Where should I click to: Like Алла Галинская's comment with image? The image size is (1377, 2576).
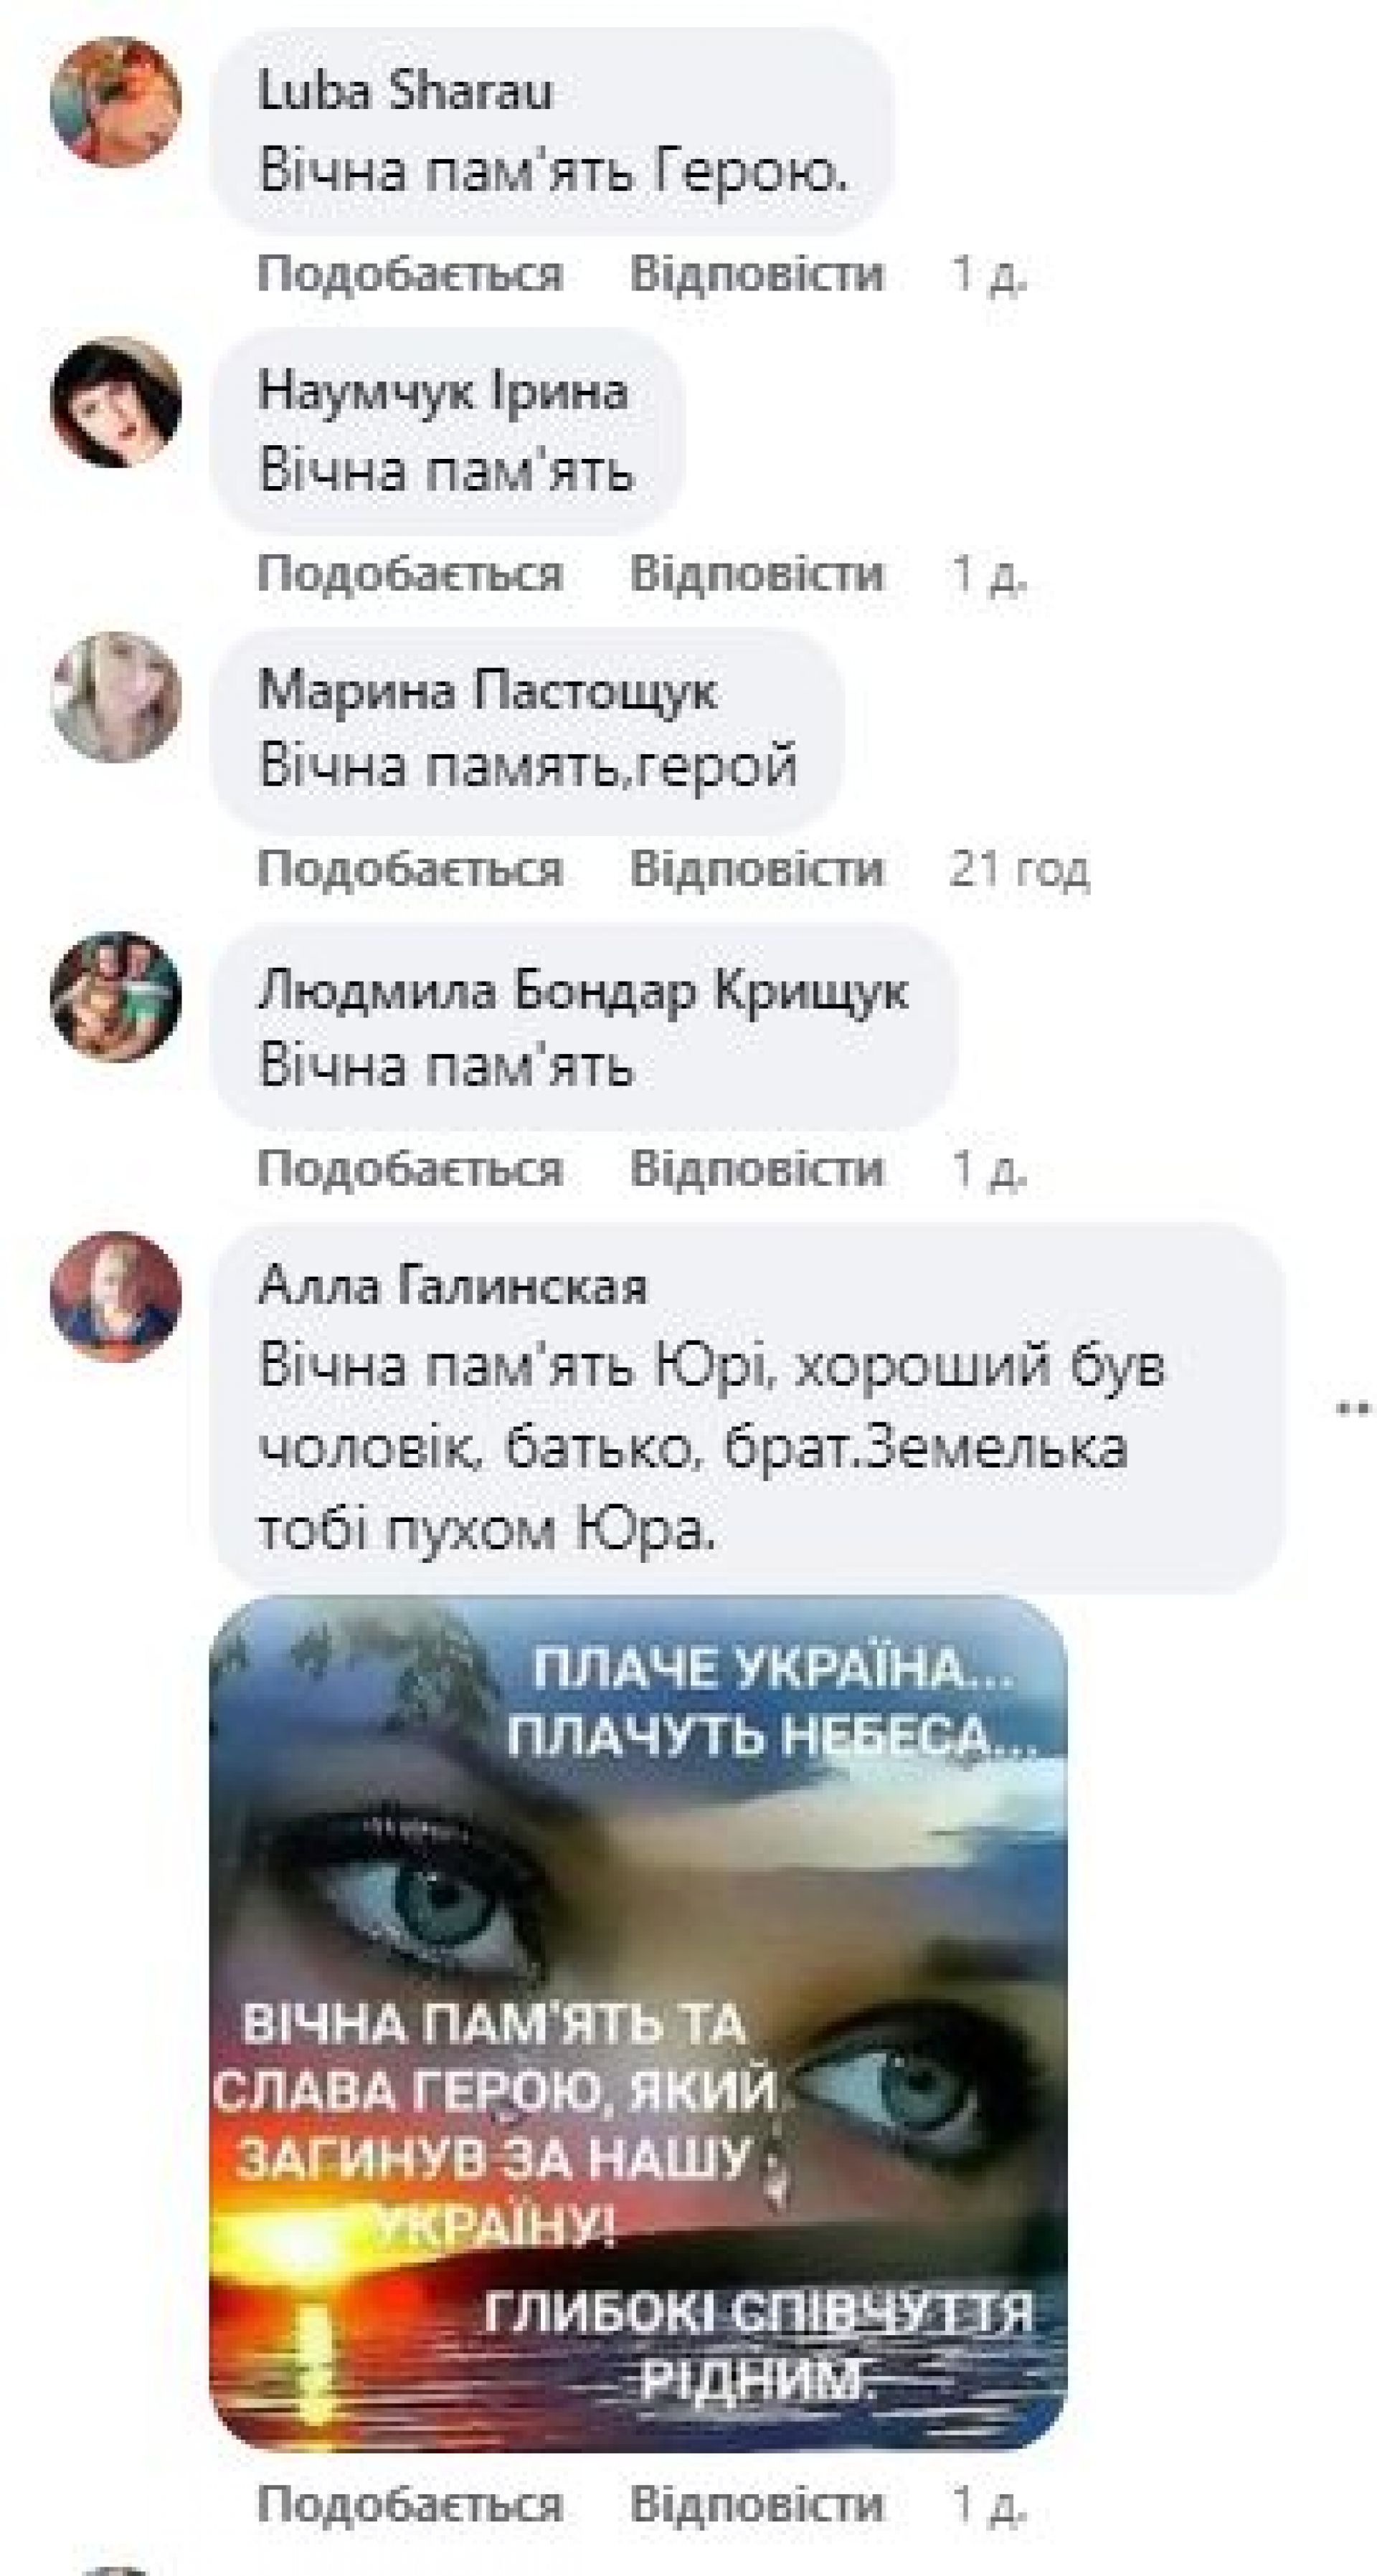tap(410, 2504)
